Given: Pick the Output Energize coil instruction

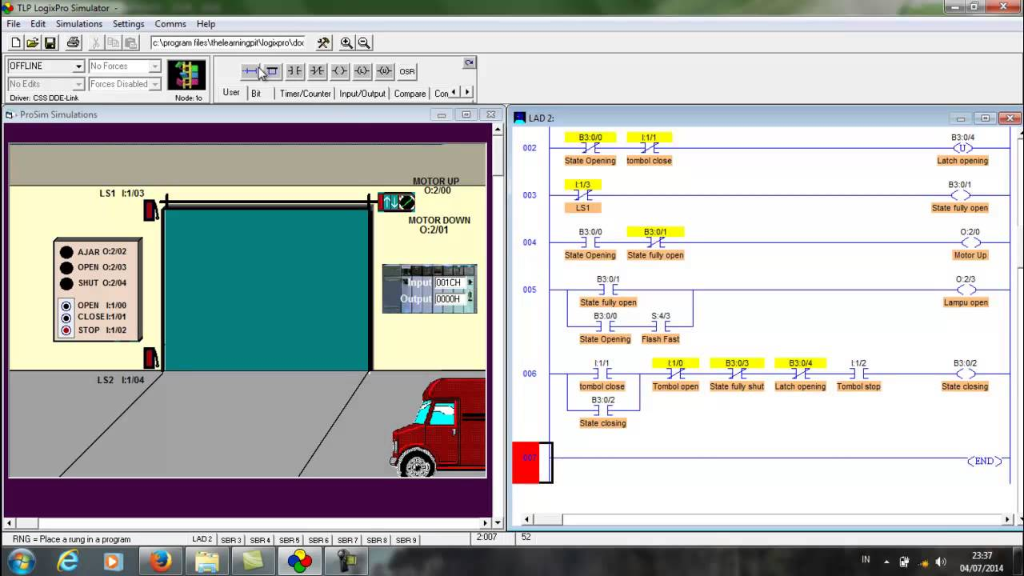Looking at the screenshot, I should (x=340, y=71).
